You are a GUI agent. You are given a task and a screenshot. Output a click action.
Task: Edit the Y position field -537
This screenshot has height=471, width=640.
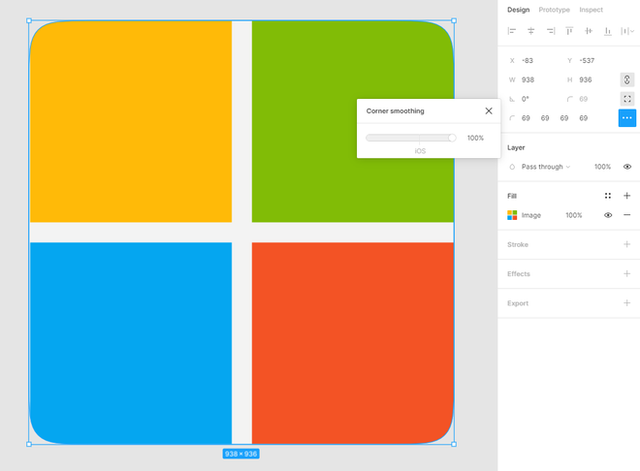click(x=587, y=61)
